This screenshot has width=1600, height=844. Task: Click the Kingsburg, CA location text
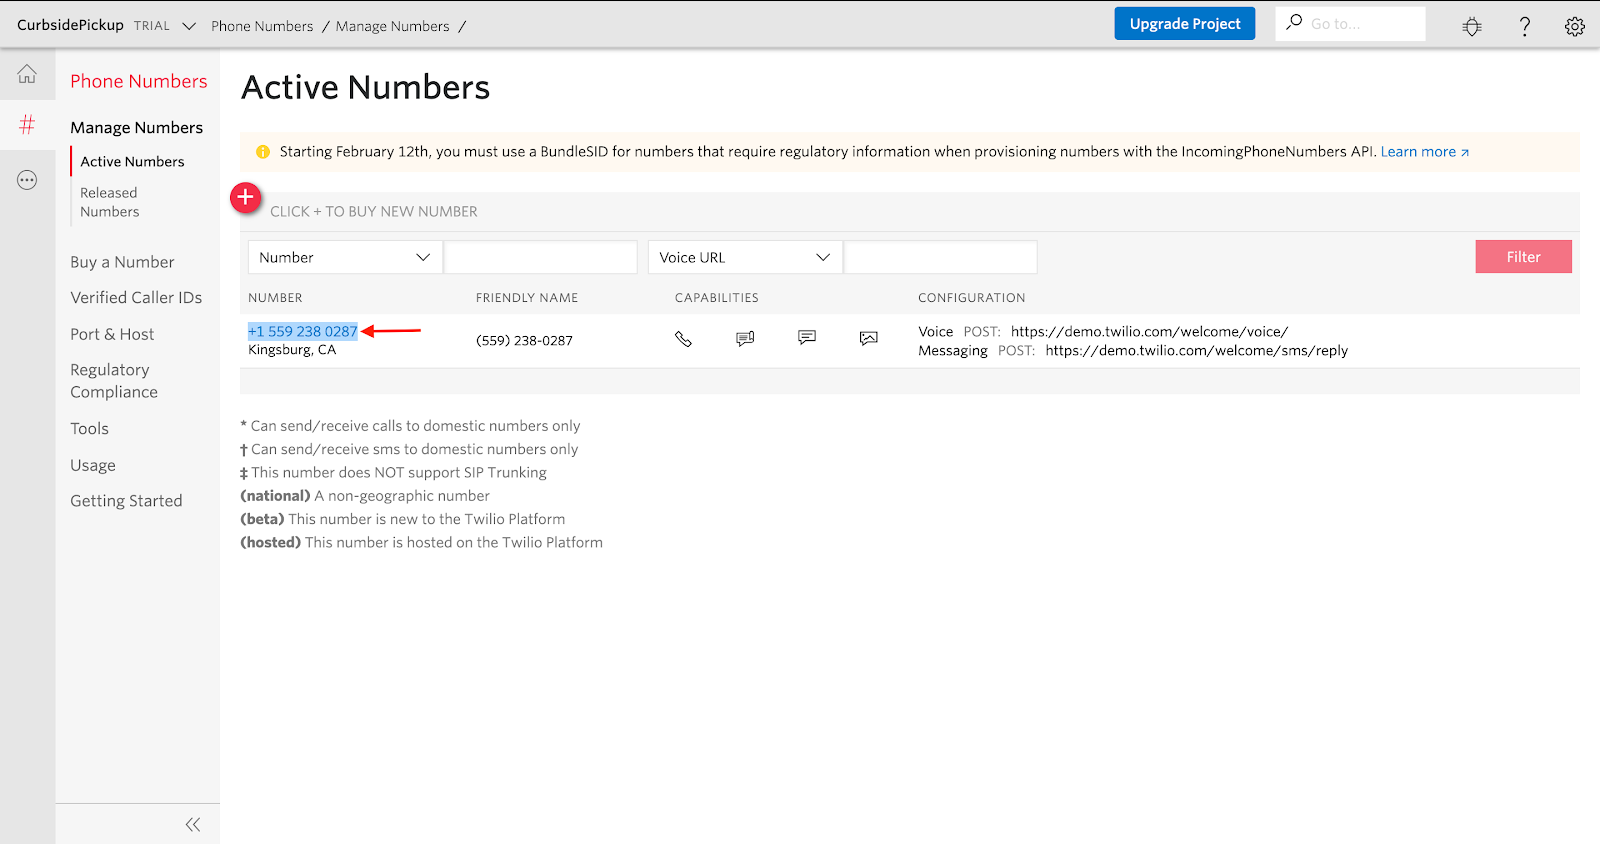tap(292, 350)
